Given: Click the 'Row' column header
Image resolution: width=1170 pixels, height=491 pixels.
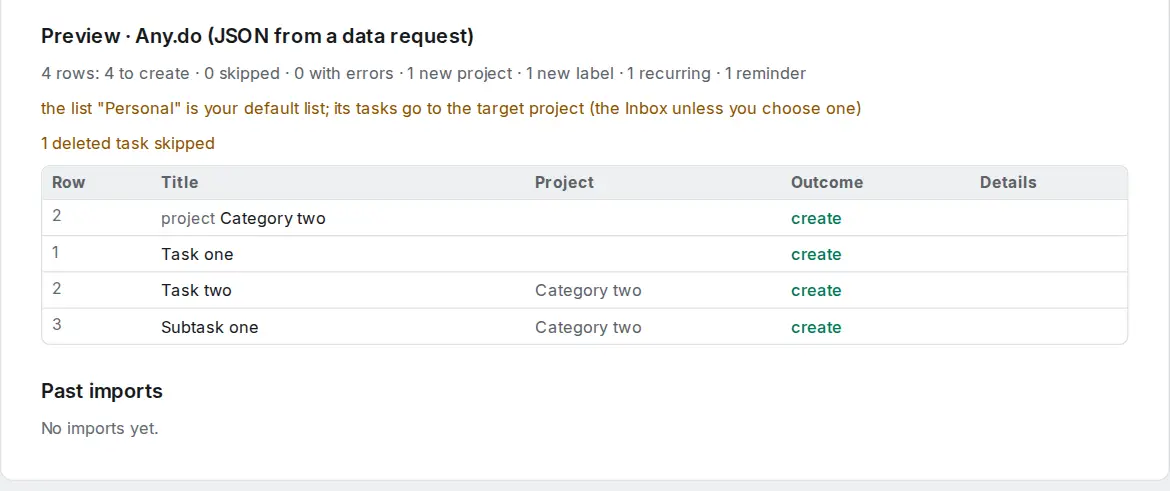Looking at the screenshot, I should pyautogui.click(x=69, y=182).
